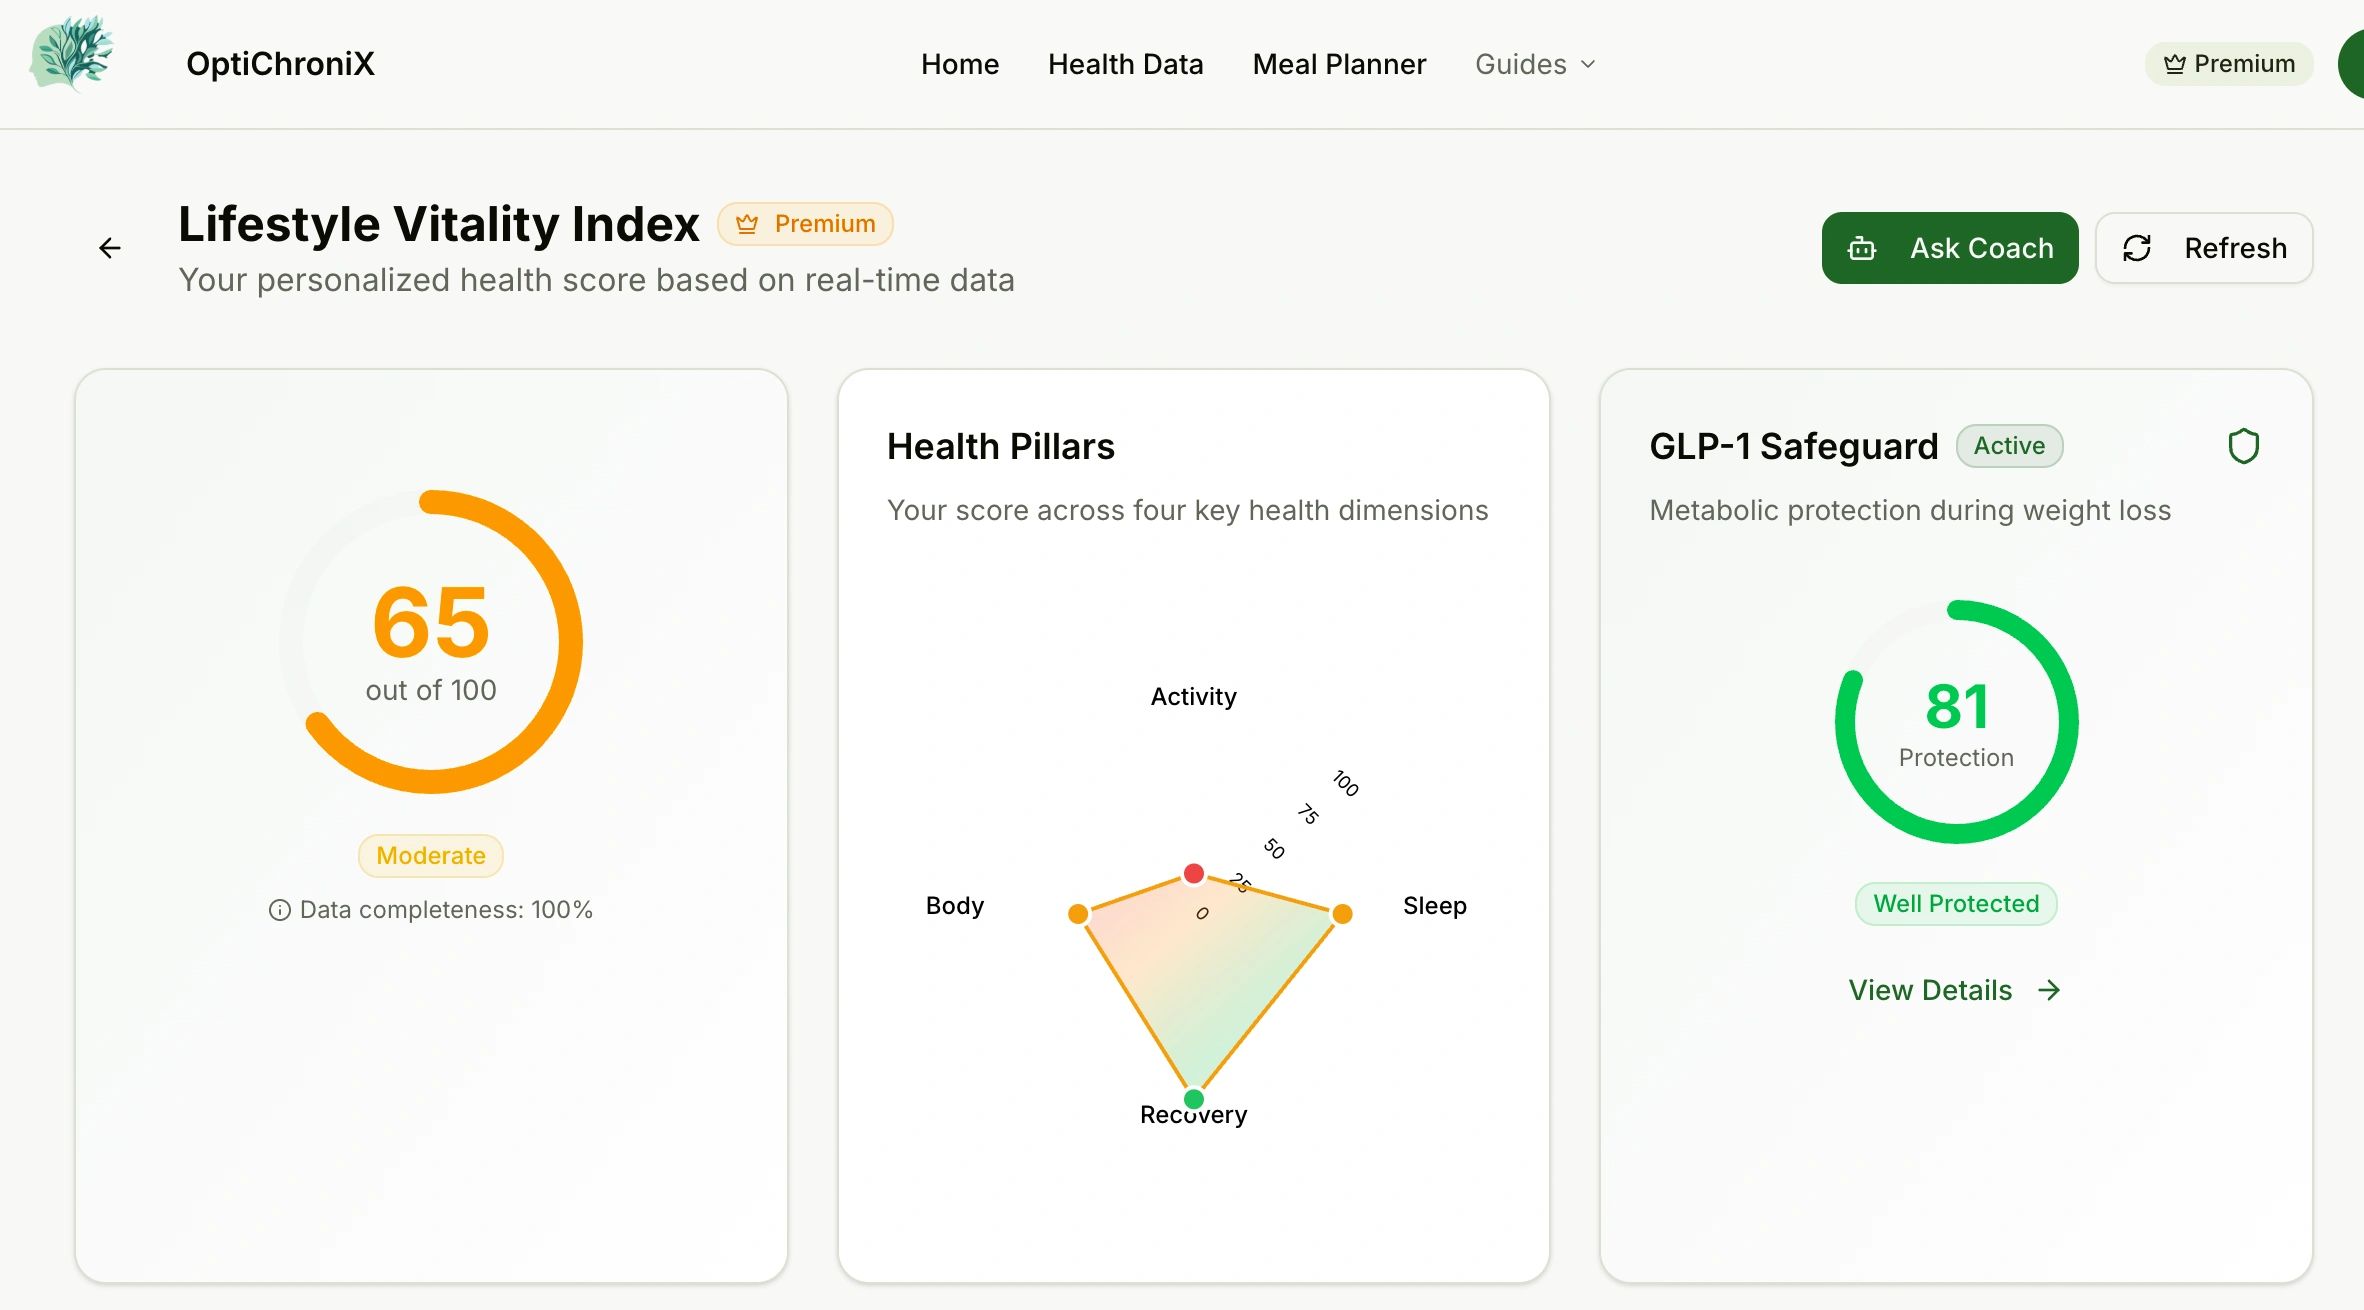The width and height of the screenshot is (2364, 1310).
Task: Click the robot icon on Ask Coach
Action: coord(1862,249)
